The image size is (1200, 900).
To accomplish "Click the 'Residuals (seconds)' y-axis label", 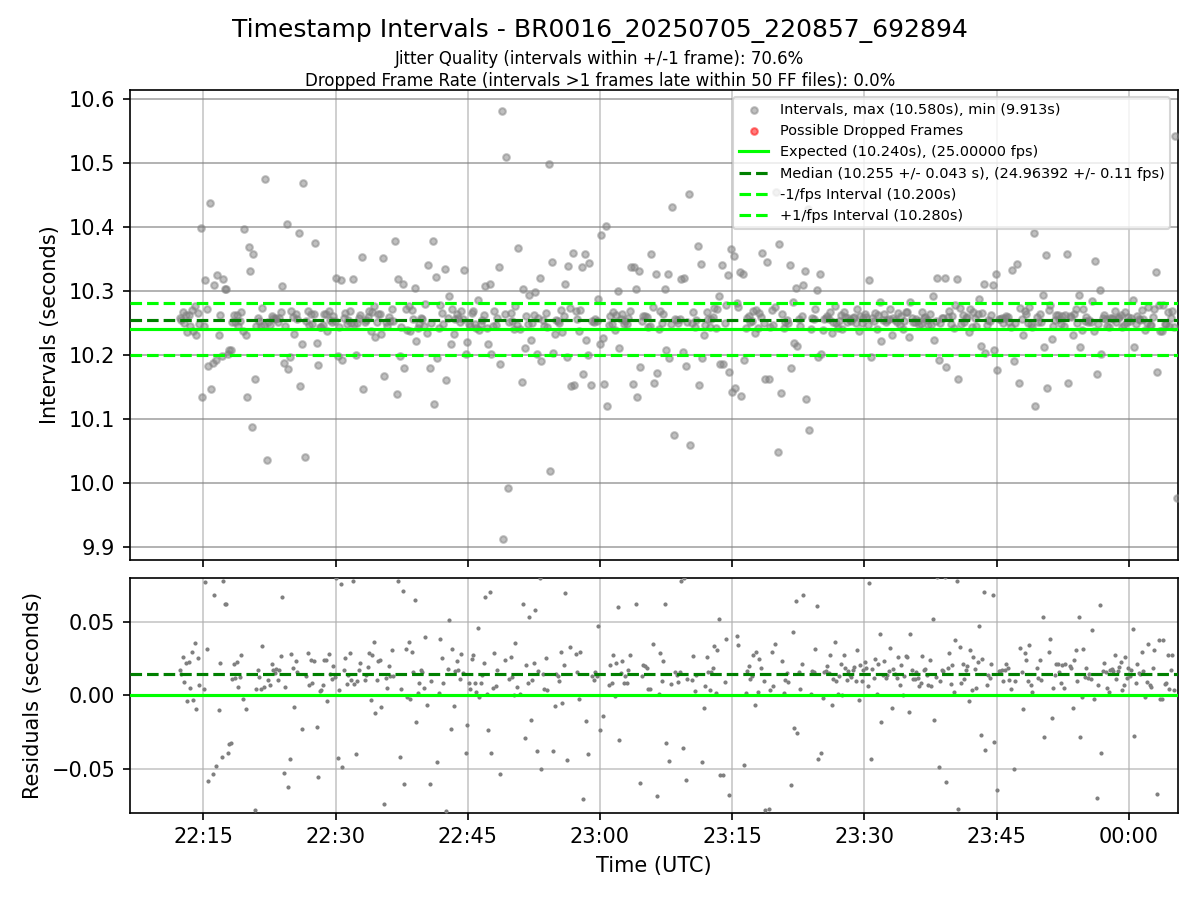I will point(31,696).
